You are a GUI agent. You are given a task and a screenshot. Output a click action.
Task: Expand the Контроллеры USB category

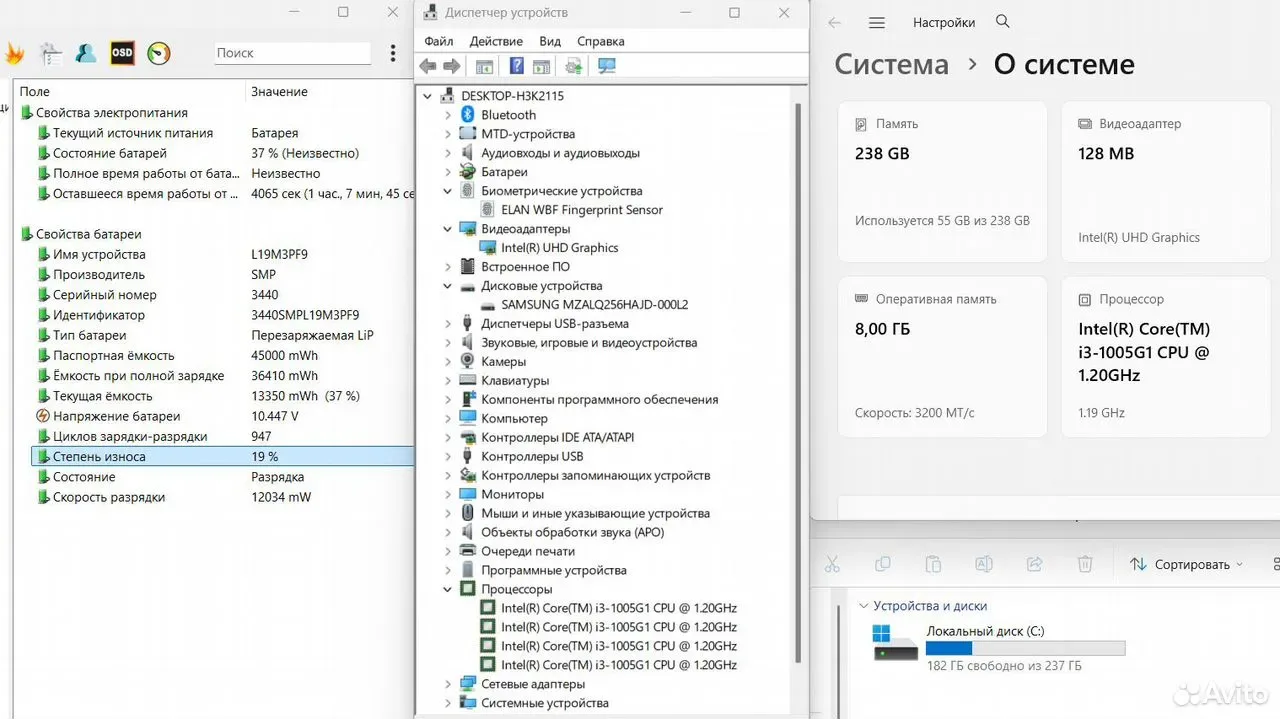click(448, 456)
